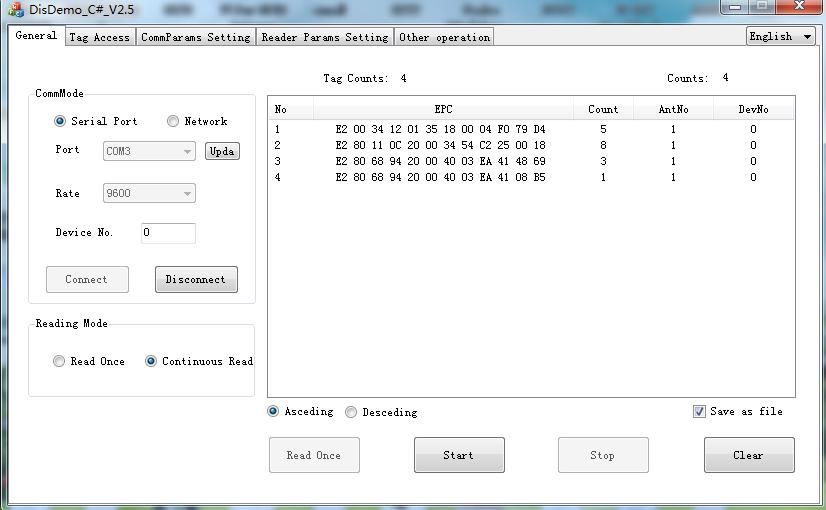Select Asceding sort order

273,411
